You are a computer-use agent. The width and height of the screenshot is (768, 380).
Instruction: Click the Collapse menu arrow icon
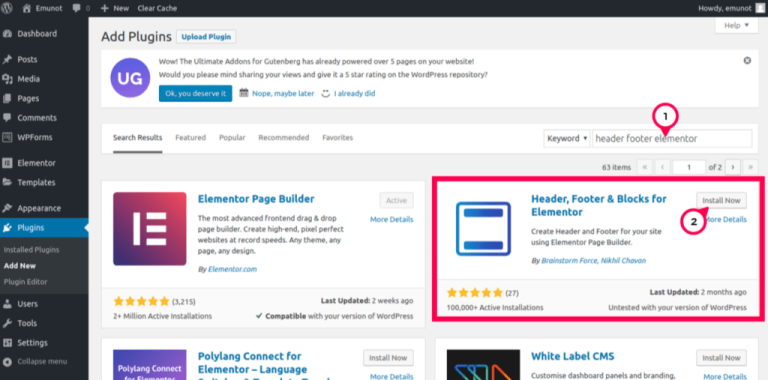click(7, 362)
